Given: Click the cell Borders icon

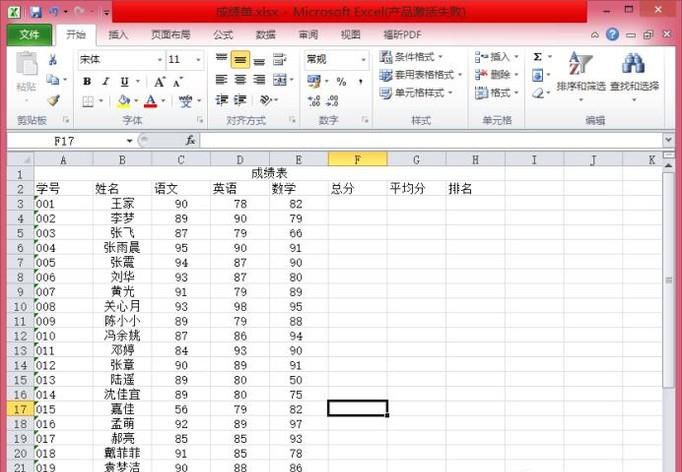Looking at the screenshot, I should point(88,101).
